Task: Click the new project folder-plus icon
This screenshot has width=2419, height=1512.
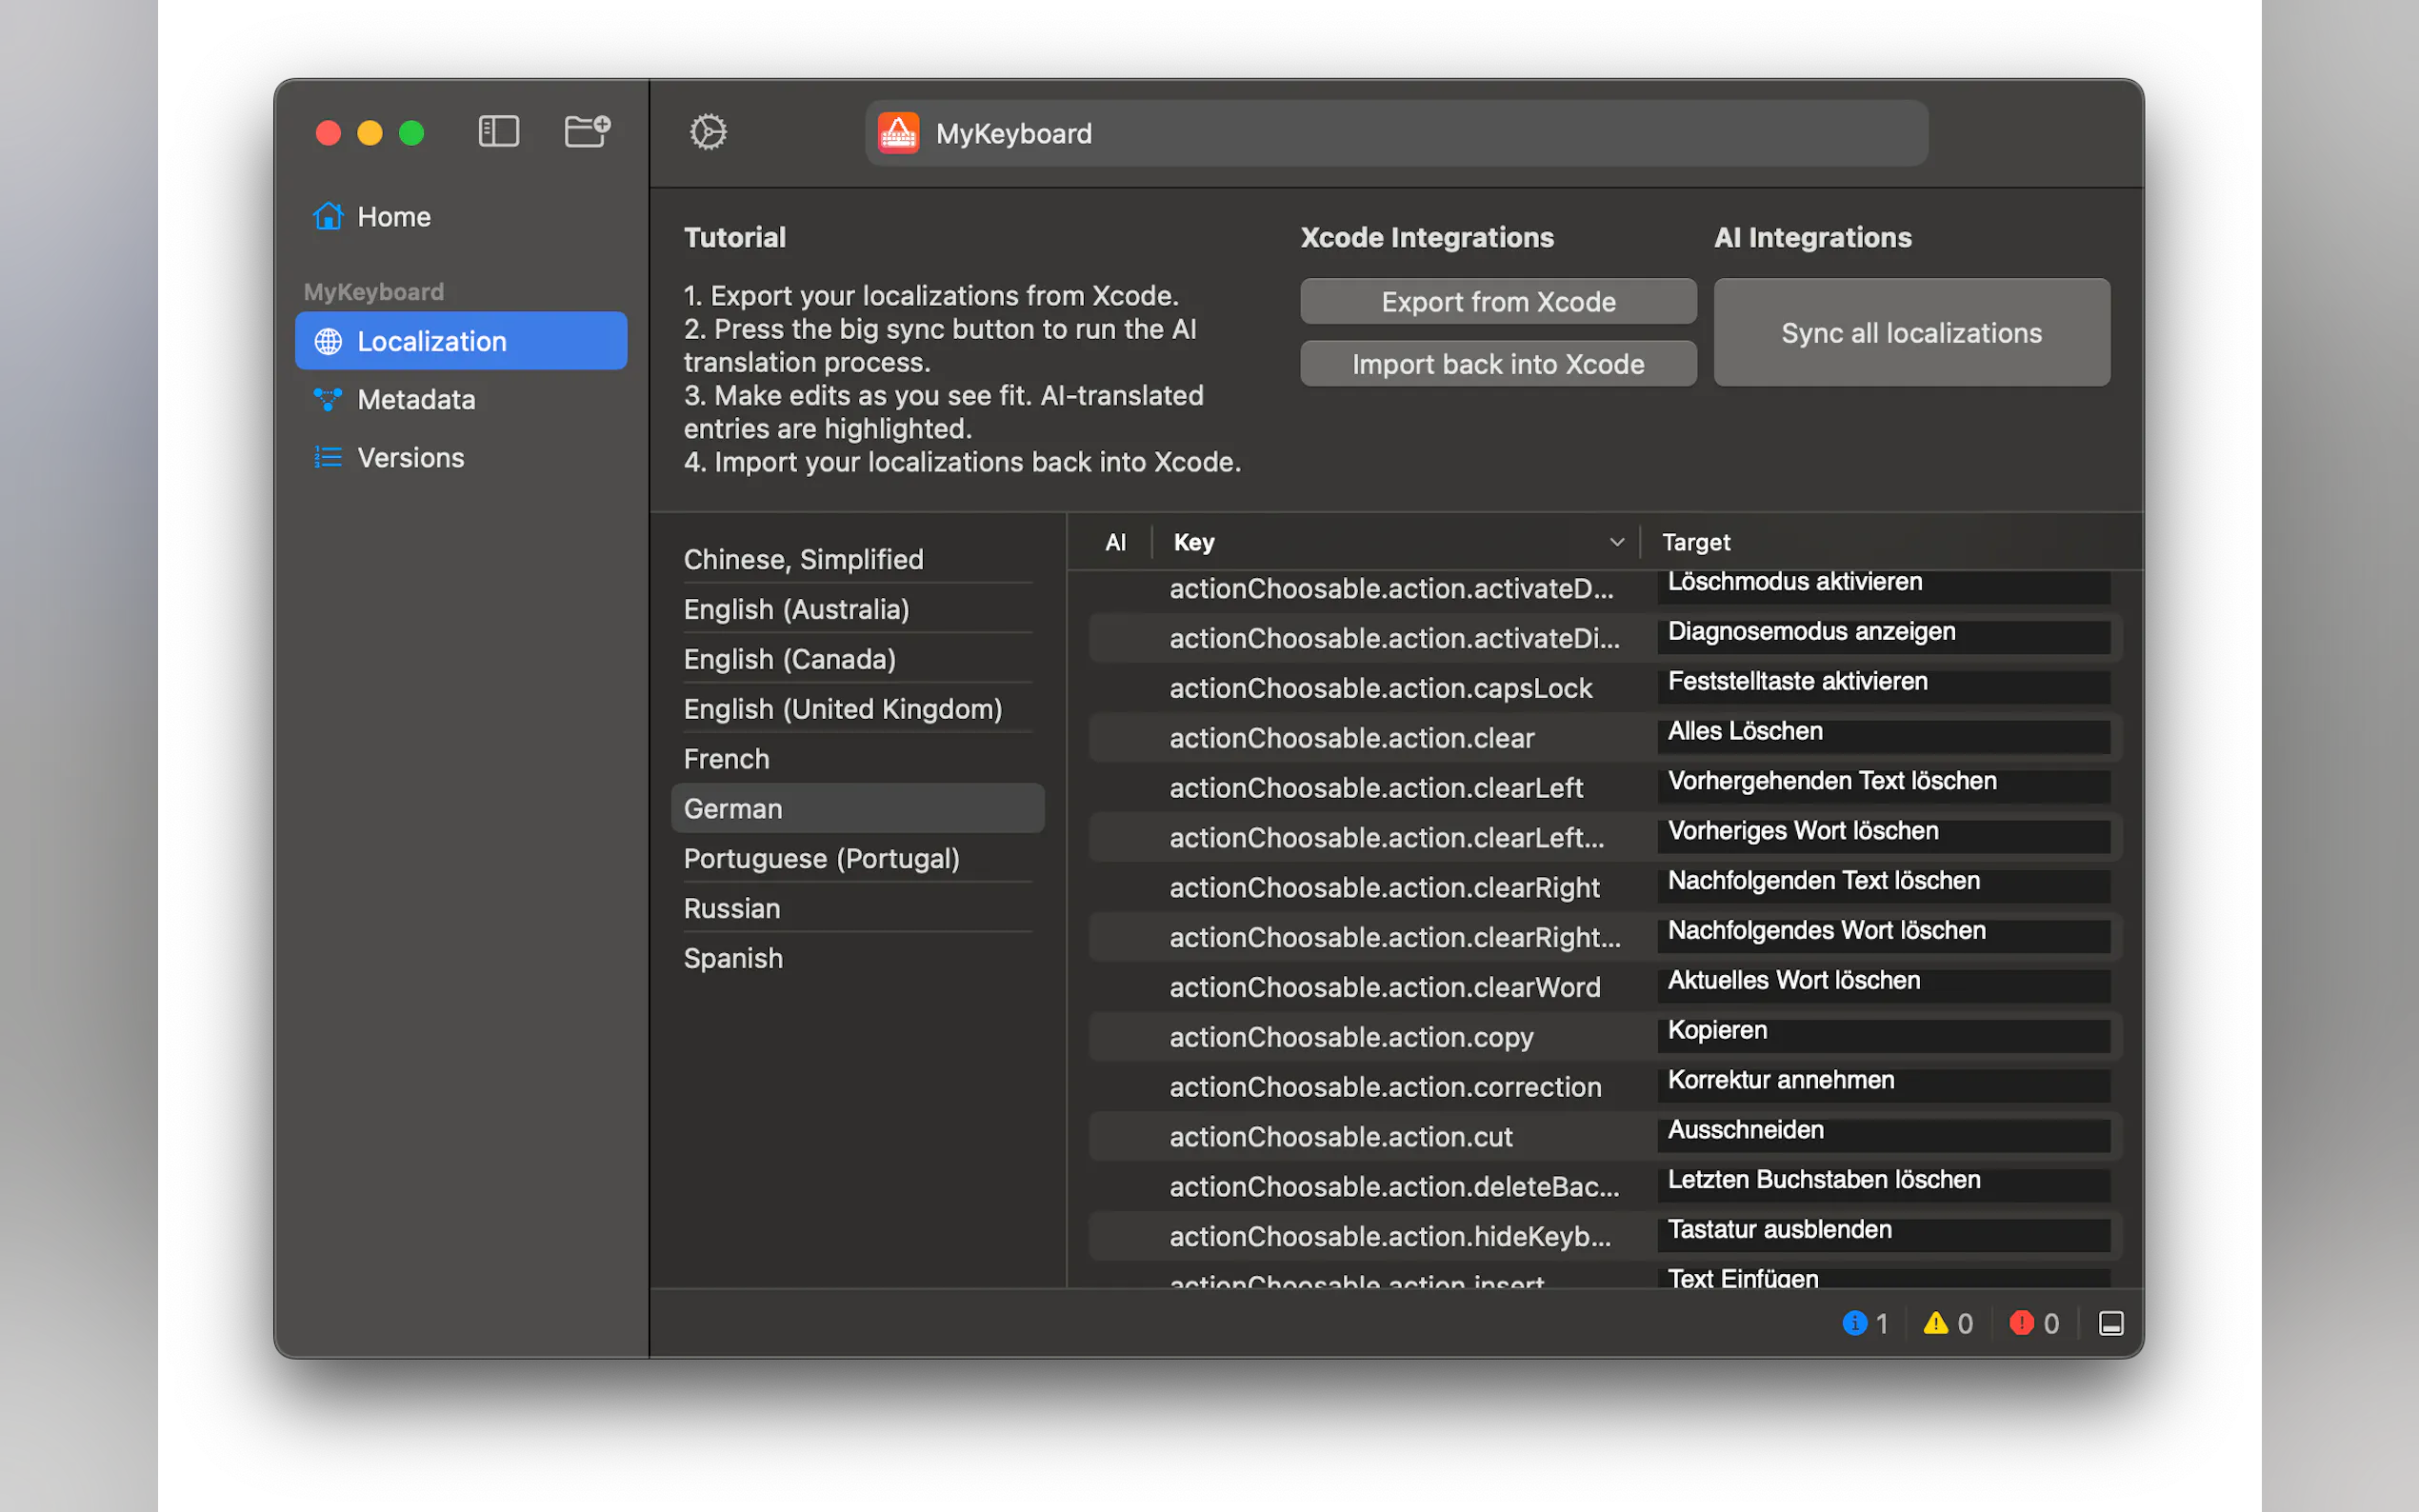Action: click(587, 132)
